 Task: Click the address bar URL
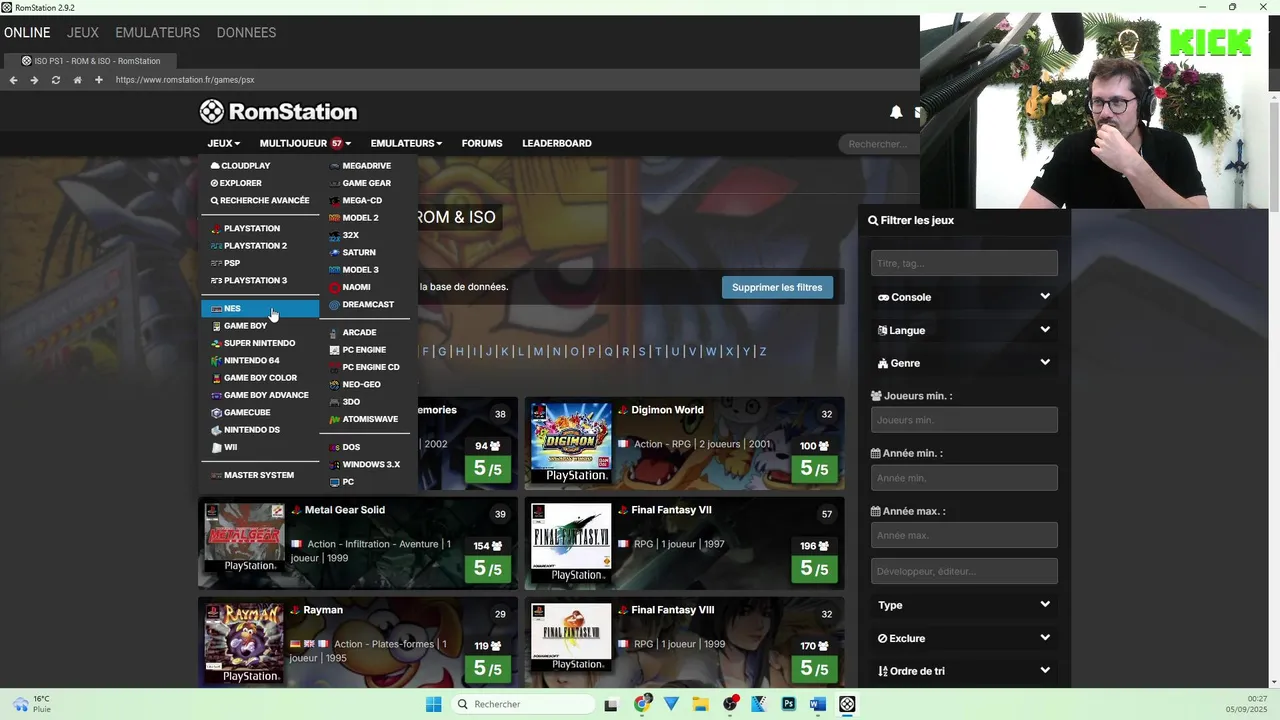pyautogui.click(x=185, y=80)
